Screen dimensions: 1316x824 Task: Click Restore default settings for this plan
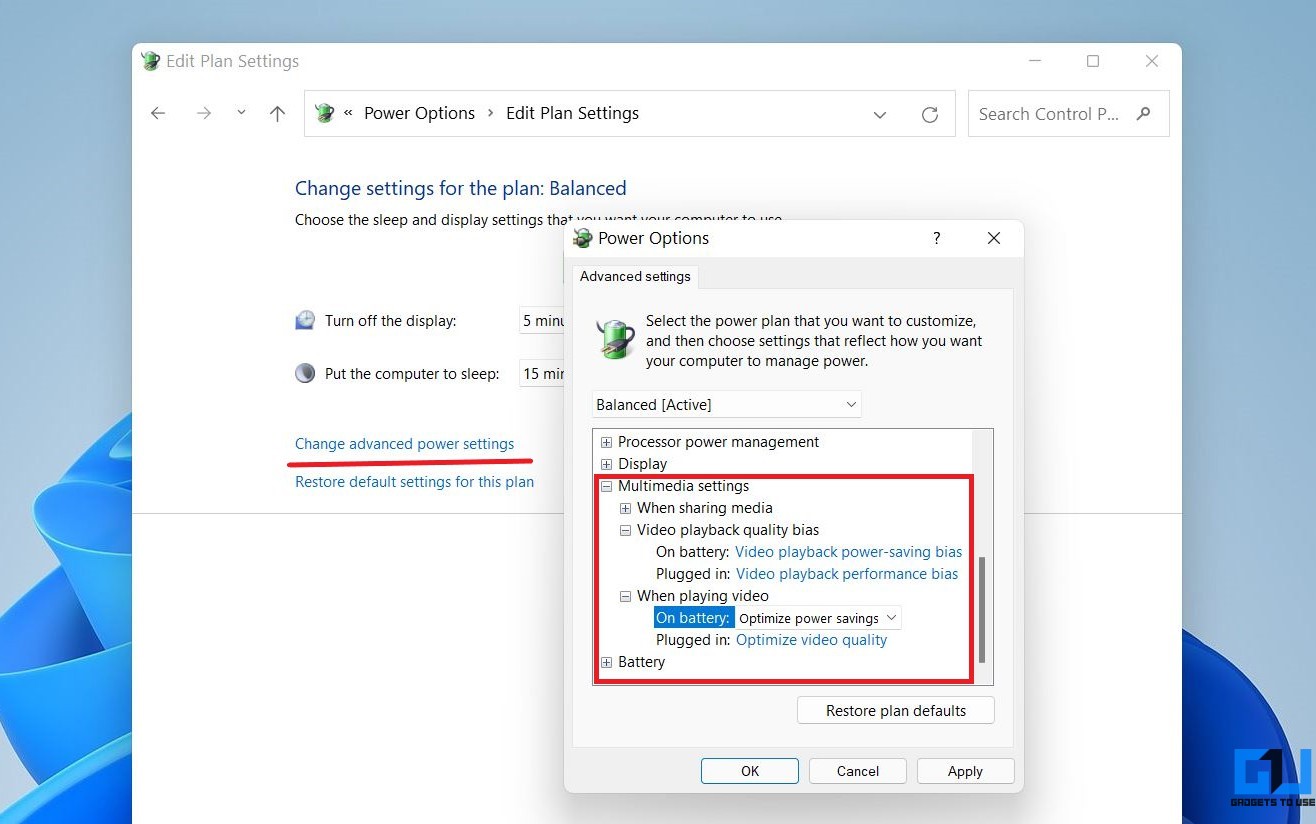tap(414, 482)
